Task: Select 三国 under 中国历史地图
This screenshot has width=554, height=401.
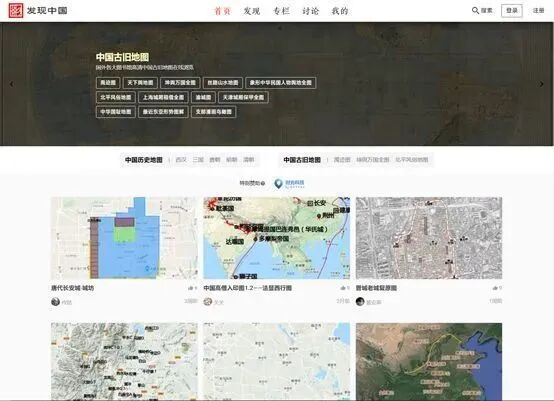Action: [198, 160]
